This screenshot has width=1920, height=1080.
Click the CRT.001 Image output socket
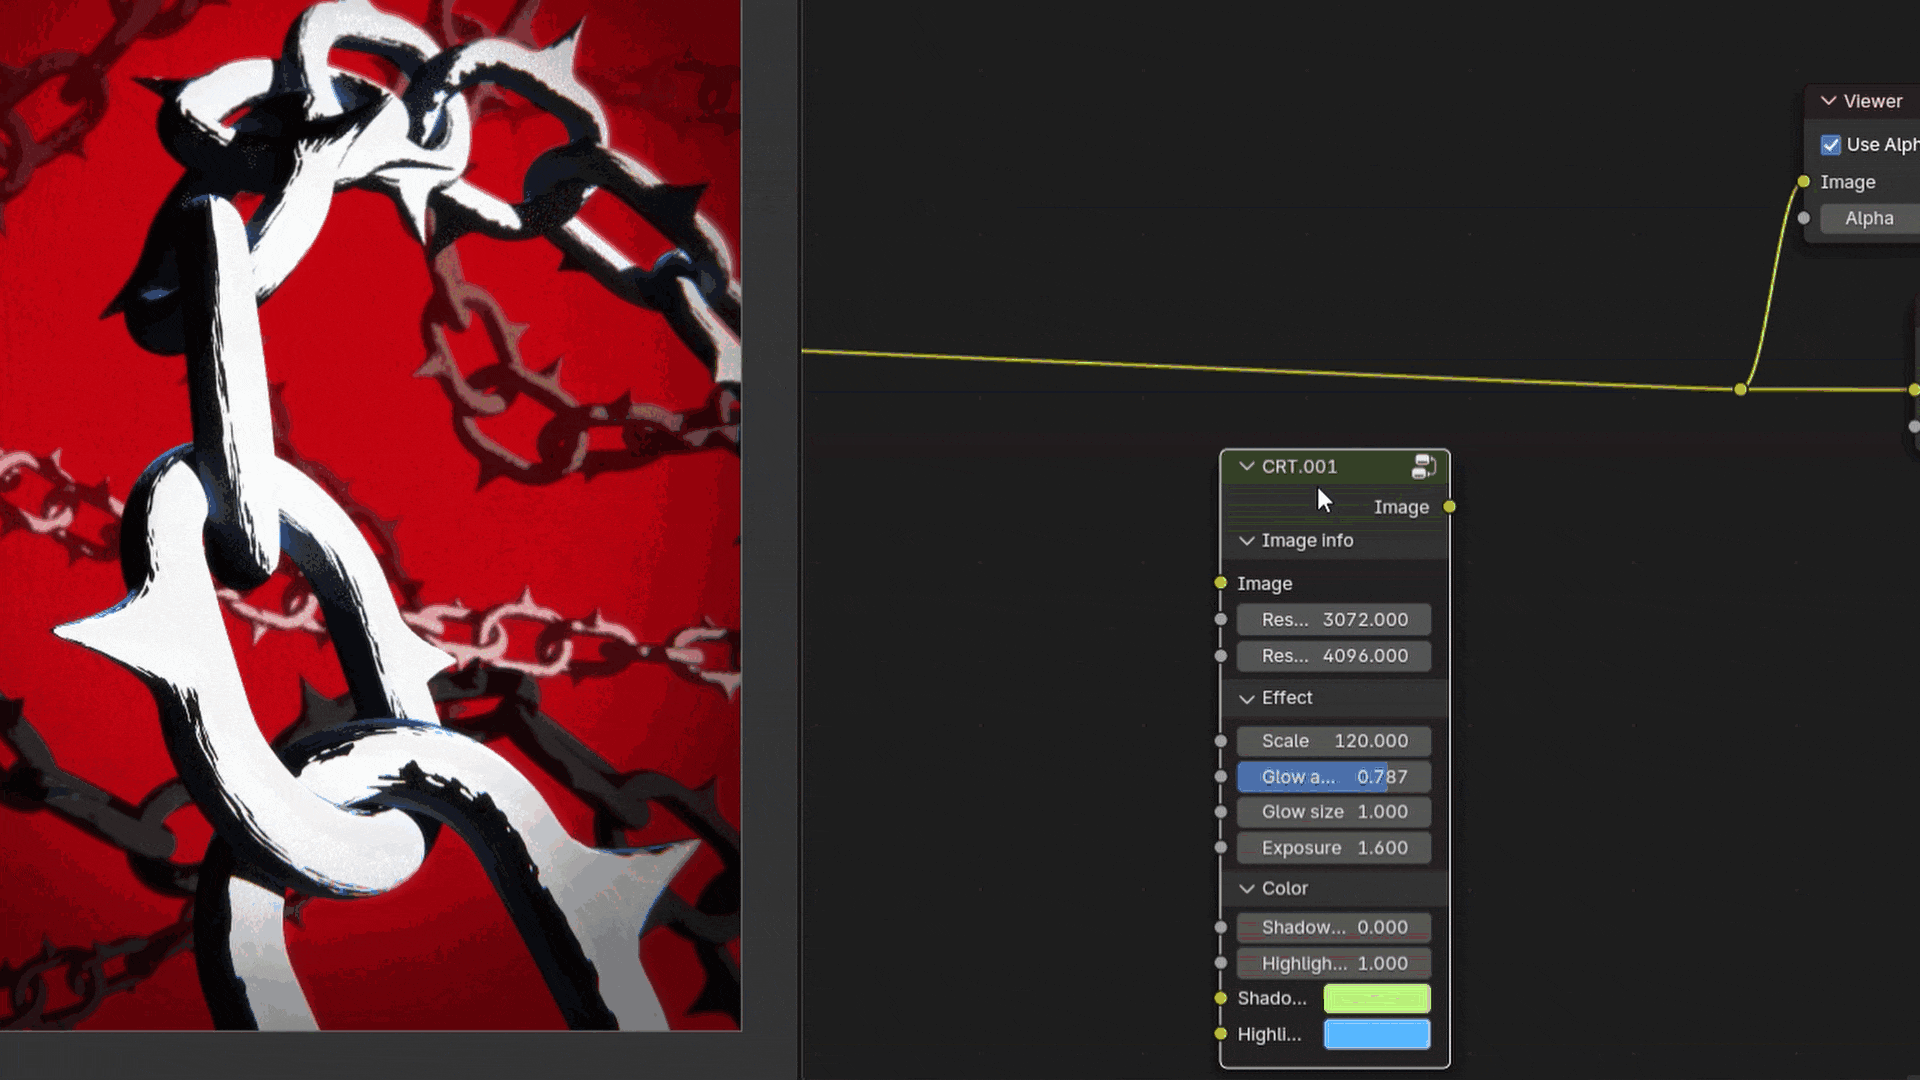tap(1449, 507)
